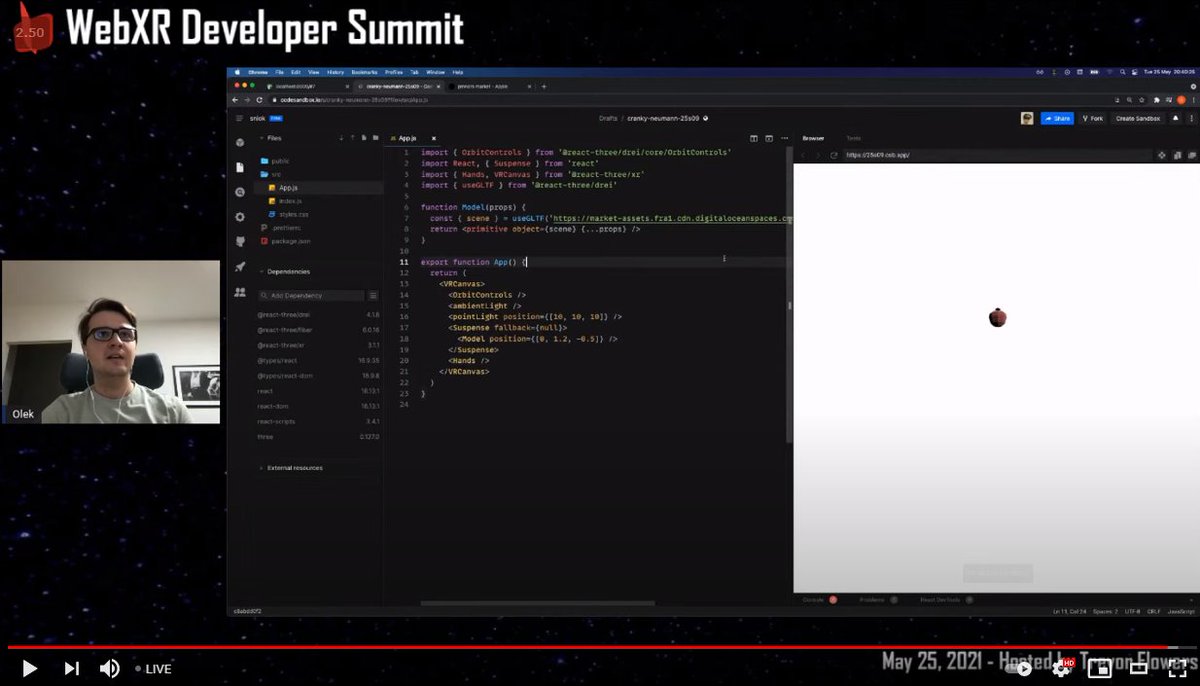
Task: Click Drafts breadcrumb link
Action: pyautogui.click(x=608, y=118)
